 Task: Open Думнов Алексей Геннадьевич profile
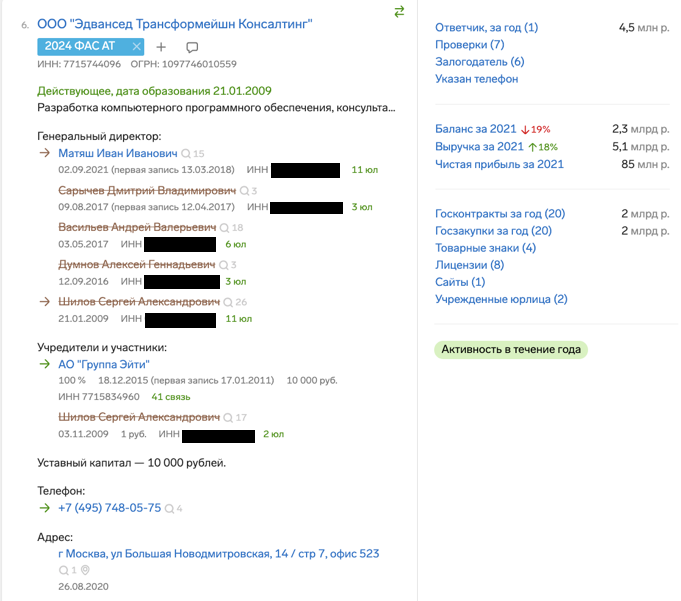pos(137,264)
